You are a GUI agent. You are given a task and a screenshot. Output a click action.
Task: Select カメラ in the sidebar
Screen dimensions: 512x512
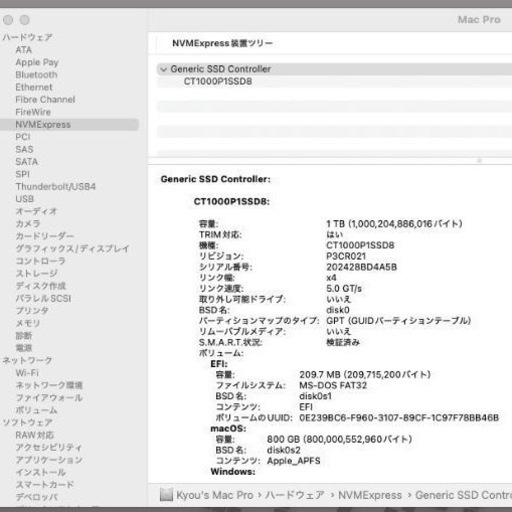click(x=28, y=224)
